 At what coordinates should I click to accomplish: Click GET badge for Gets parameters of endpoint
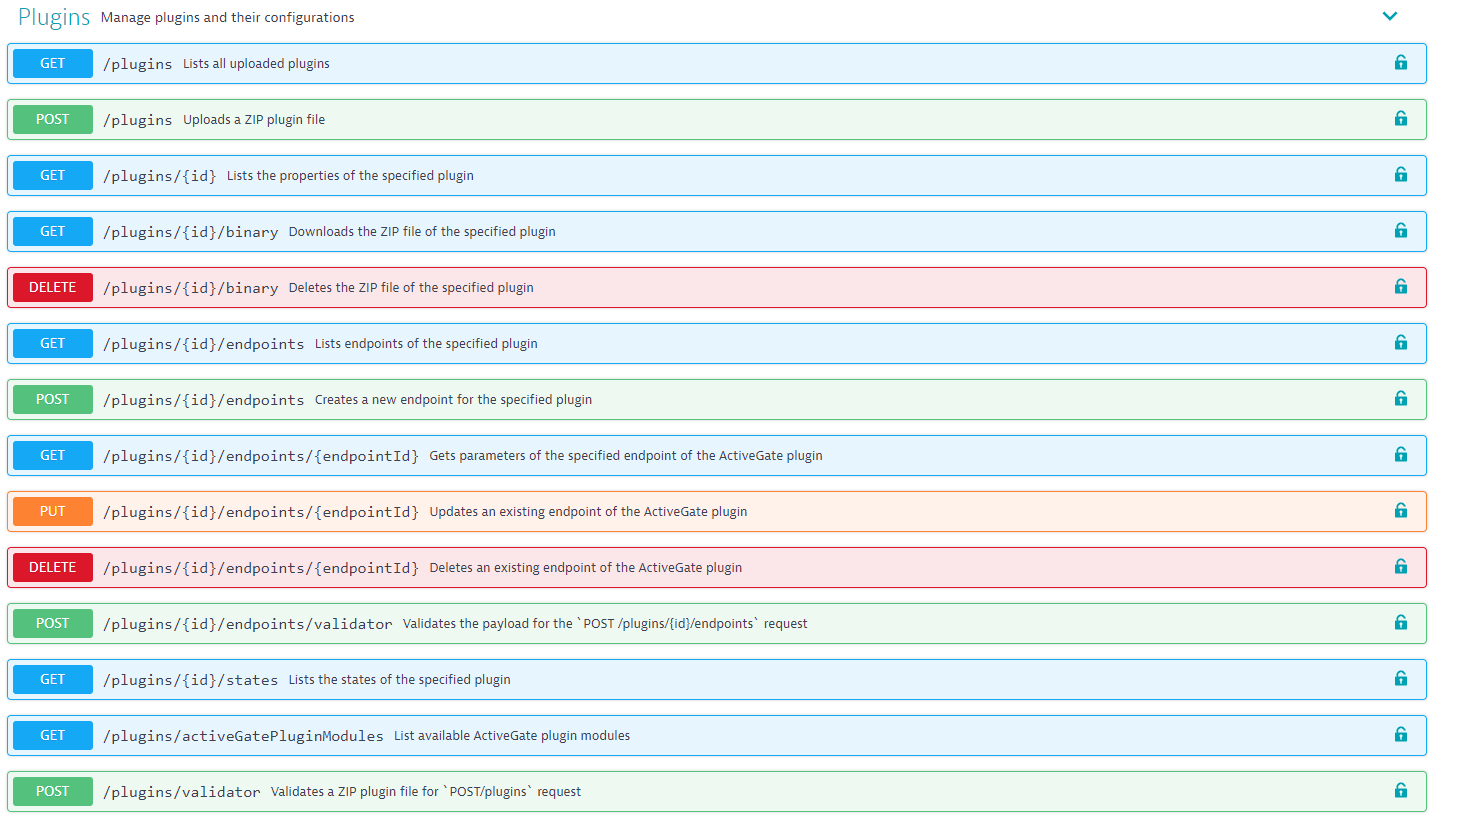tap(53, 455)
